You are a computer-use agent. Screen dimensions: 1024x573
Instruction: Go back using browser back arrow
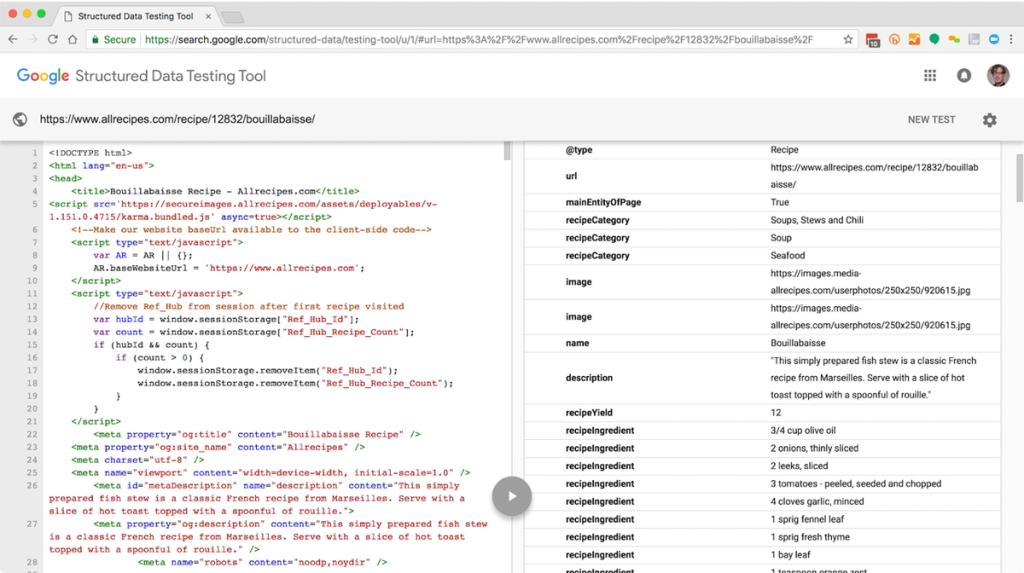13,39
